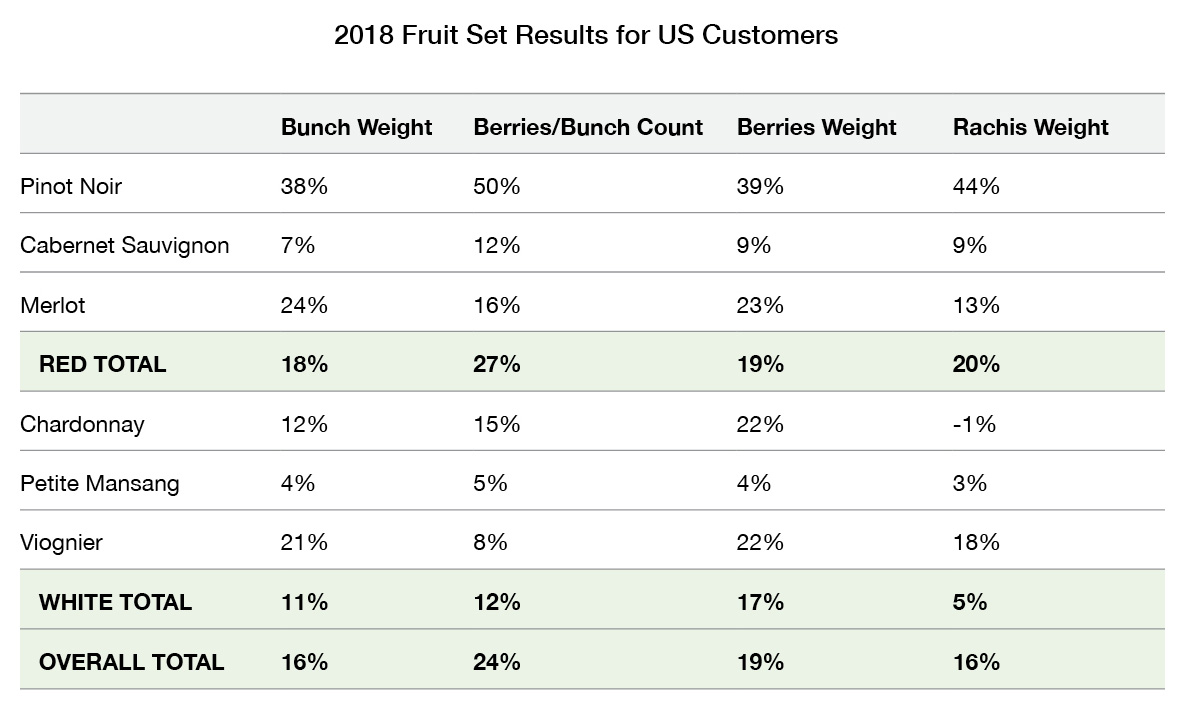
Task: Select the Merlot row label
Action: click(53, 305)
